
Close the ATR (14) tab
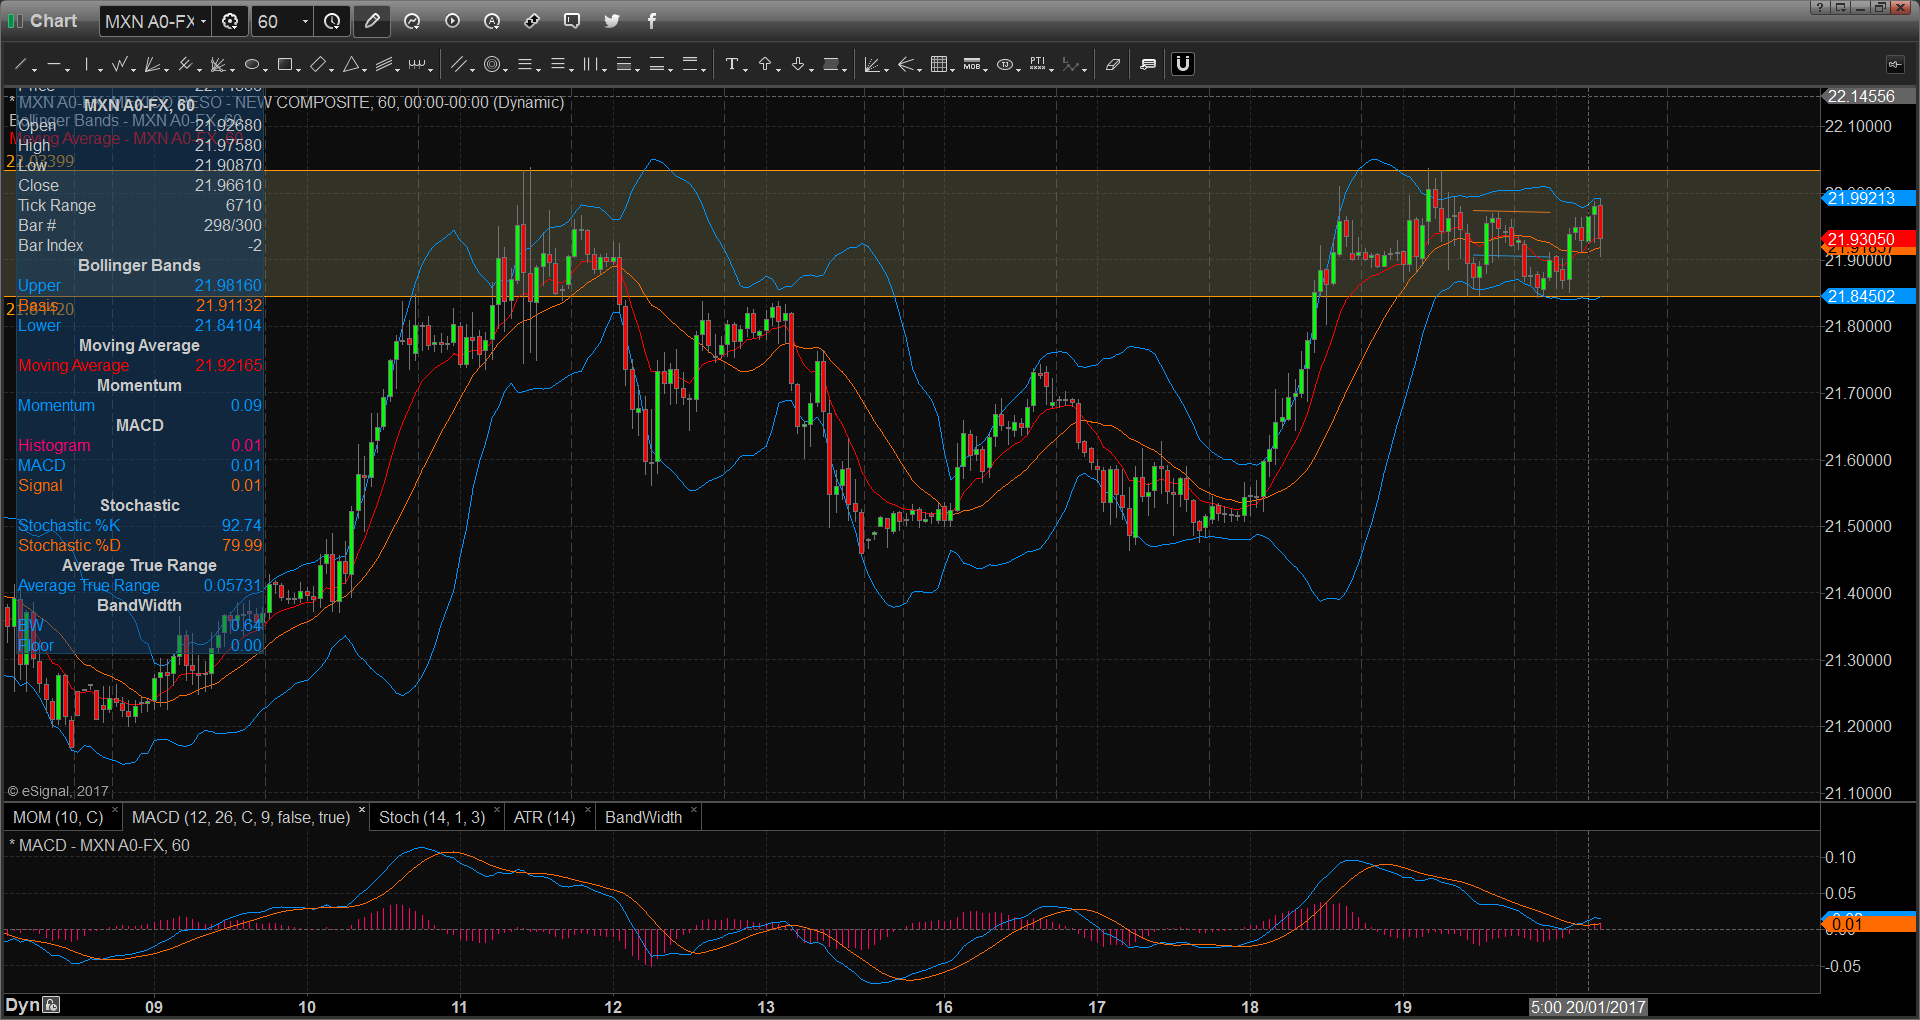pyautogui.click(x=588, y=811)
